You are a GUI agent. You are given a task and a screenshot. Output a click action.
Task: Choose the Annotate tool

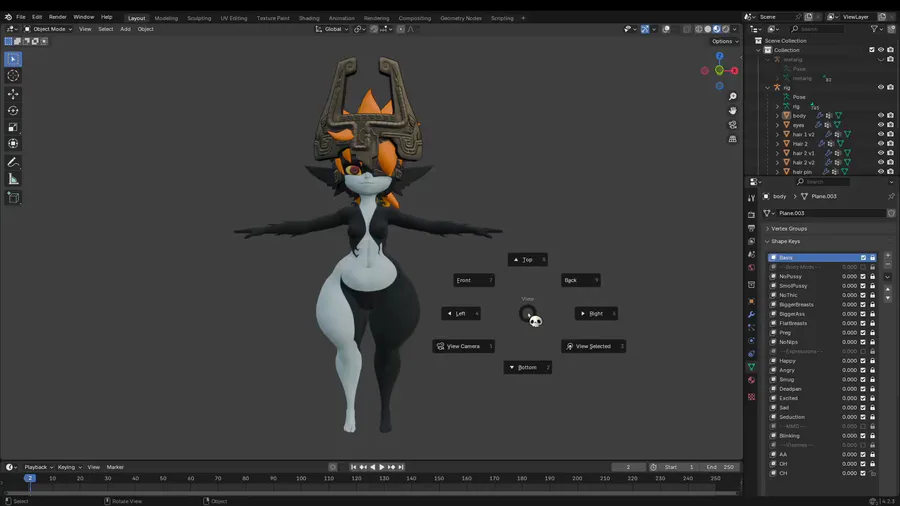coord(13,162)
